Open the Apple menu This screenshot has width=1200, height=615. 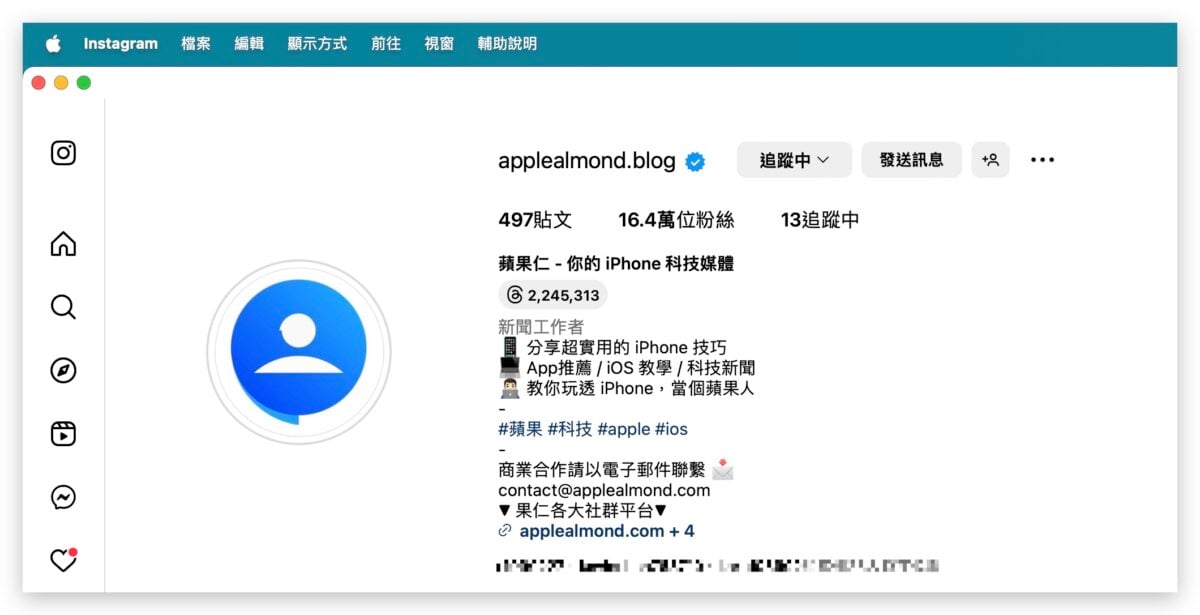53,44
